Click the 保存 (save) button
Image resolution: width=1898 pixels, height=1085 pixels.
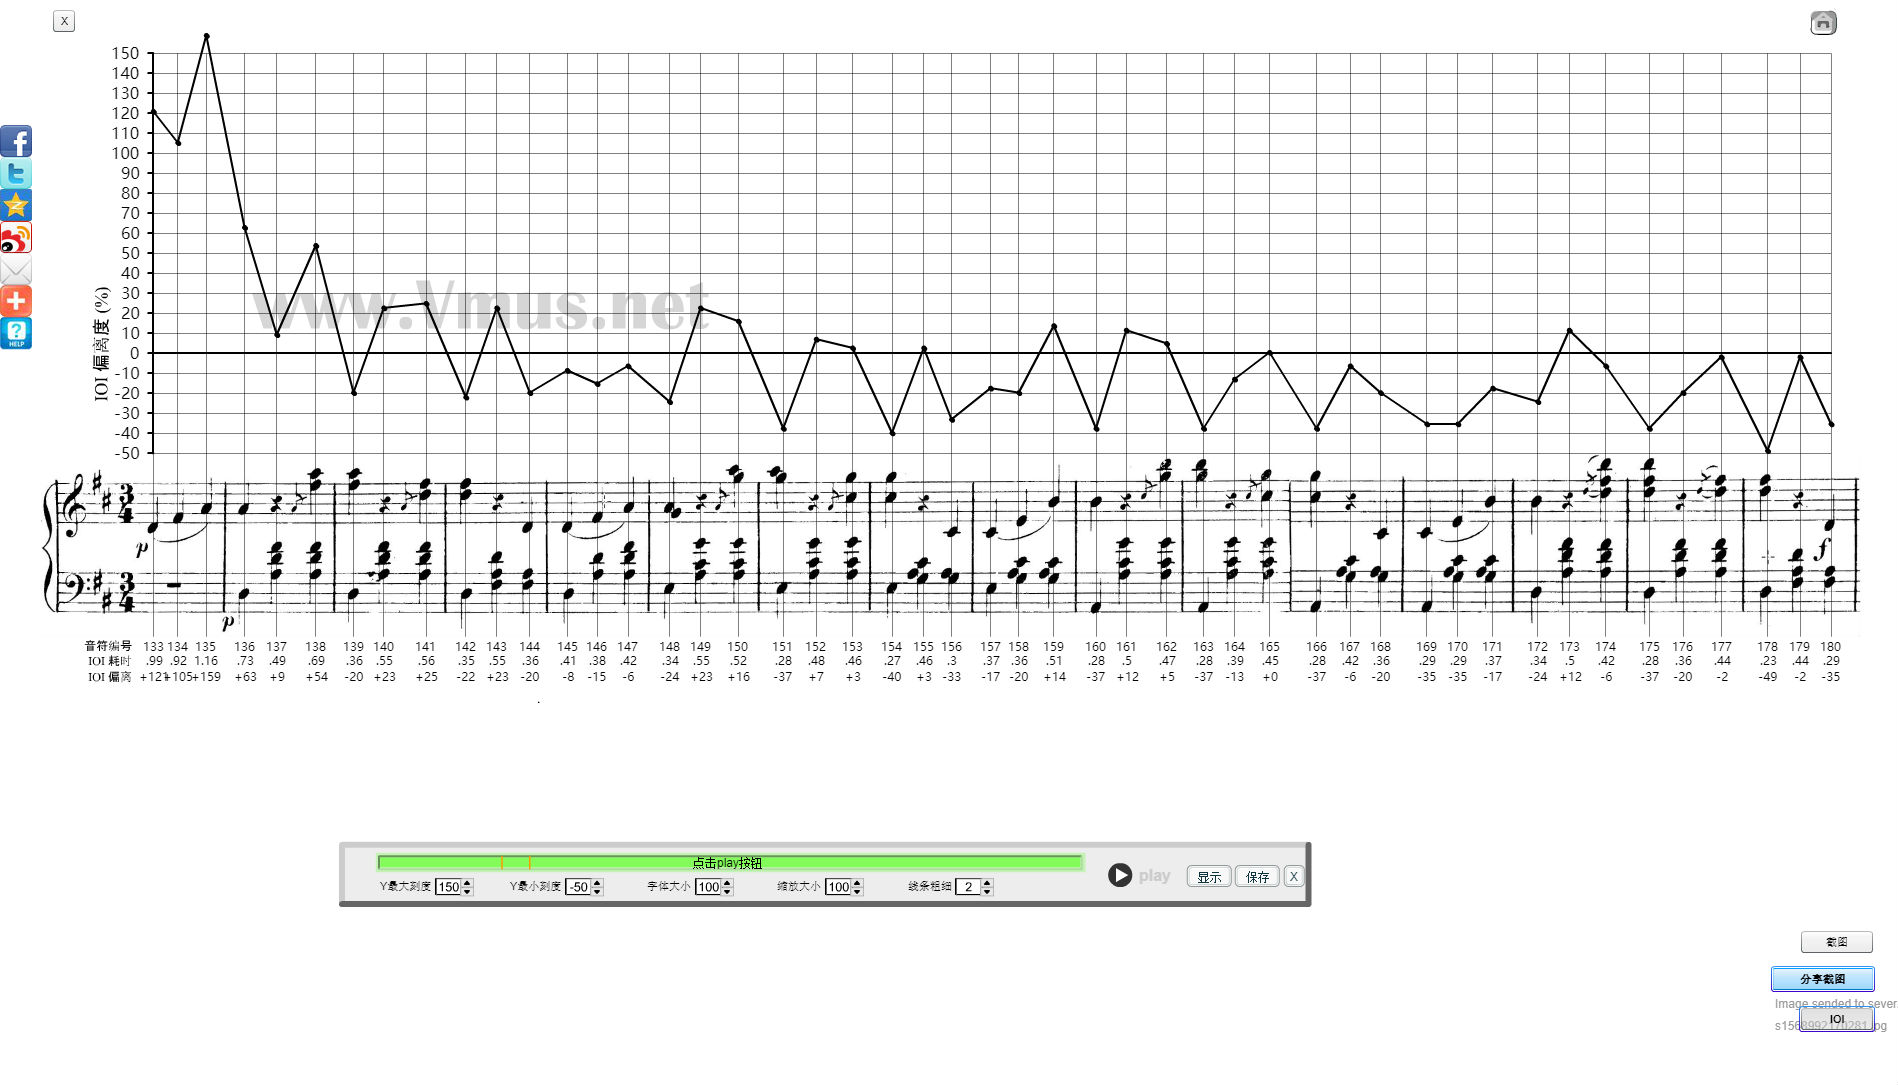(1257, 877)
